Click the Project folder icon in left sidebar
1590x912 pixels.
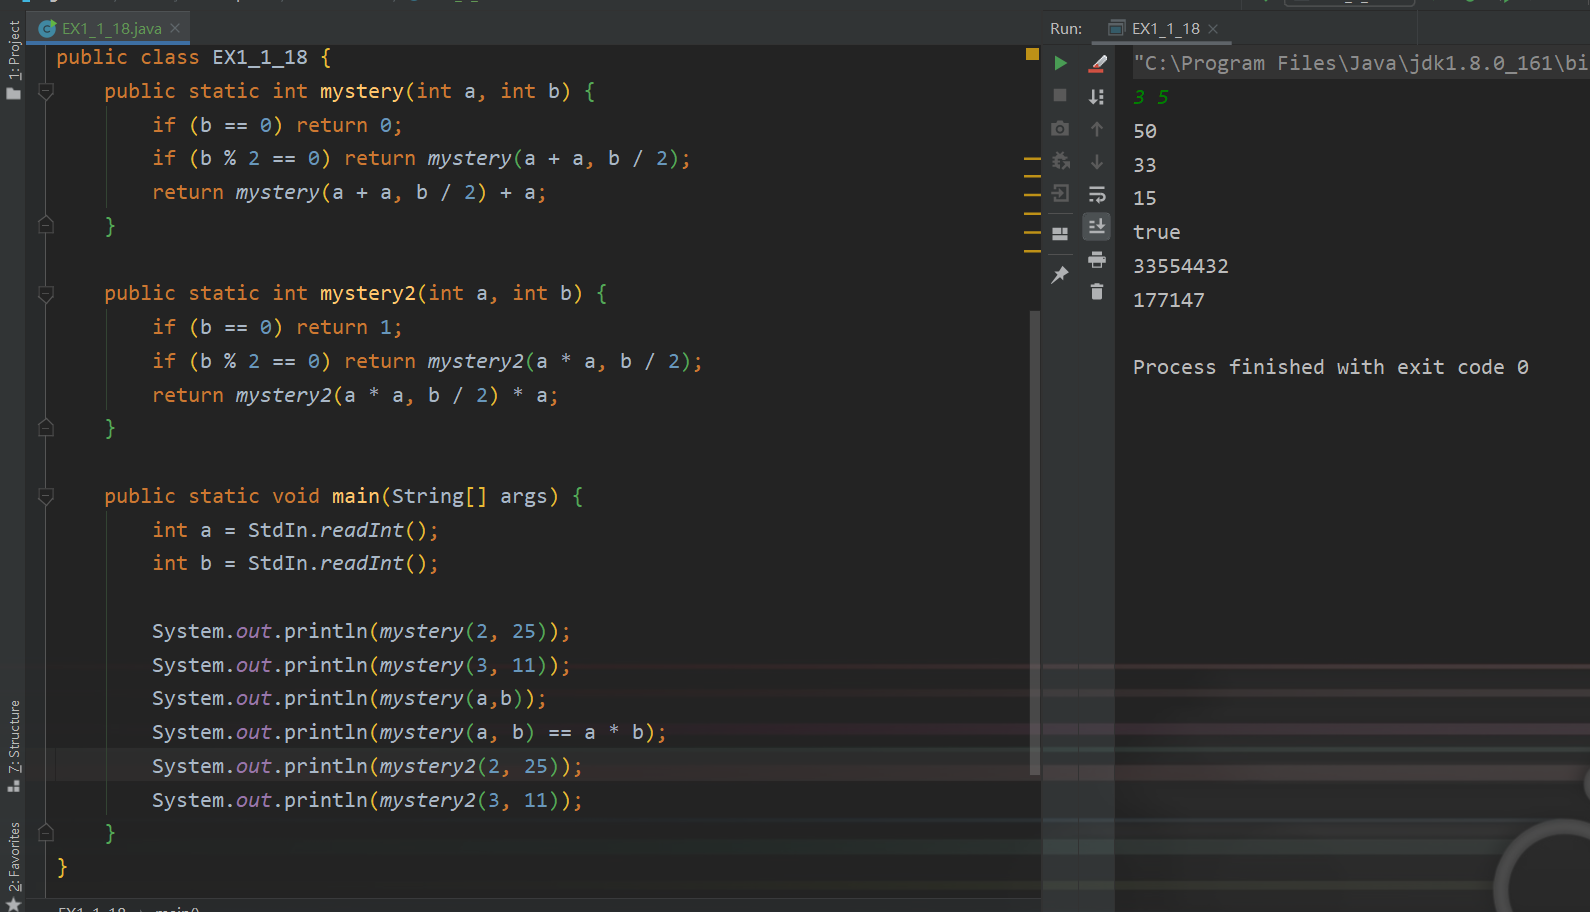[x=14, y=94]
